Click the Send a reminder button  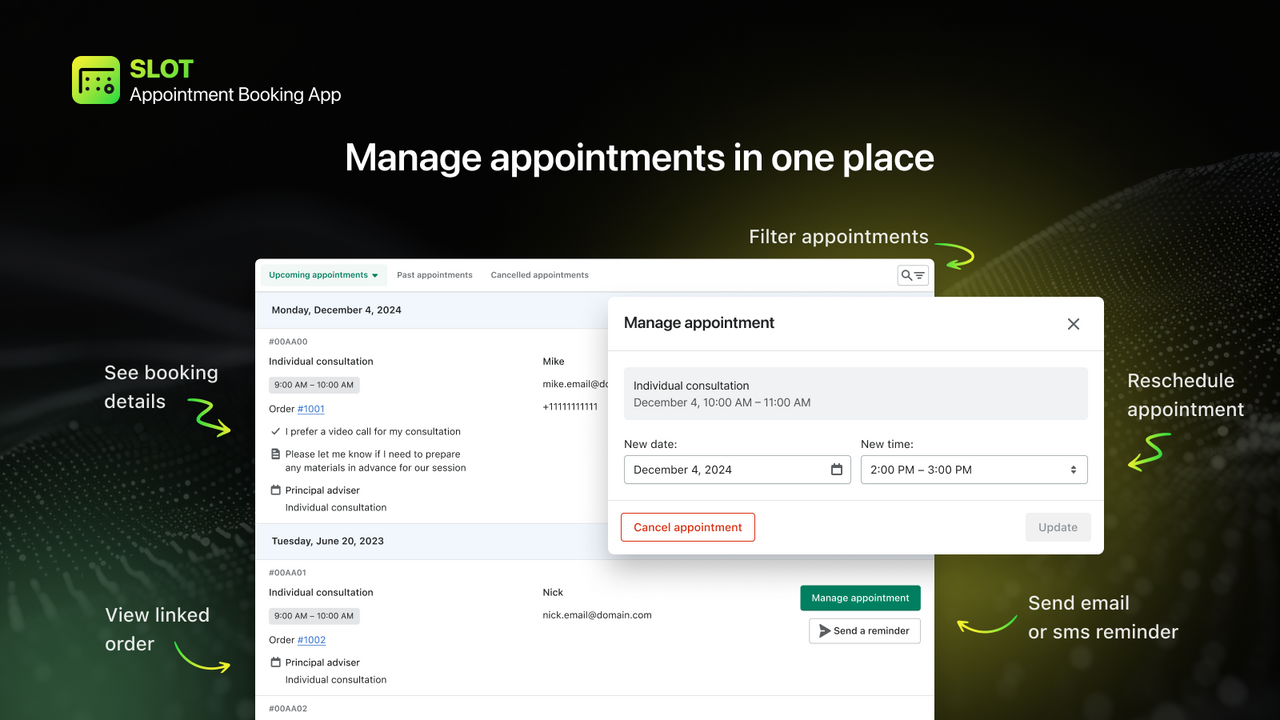(865, 631)
